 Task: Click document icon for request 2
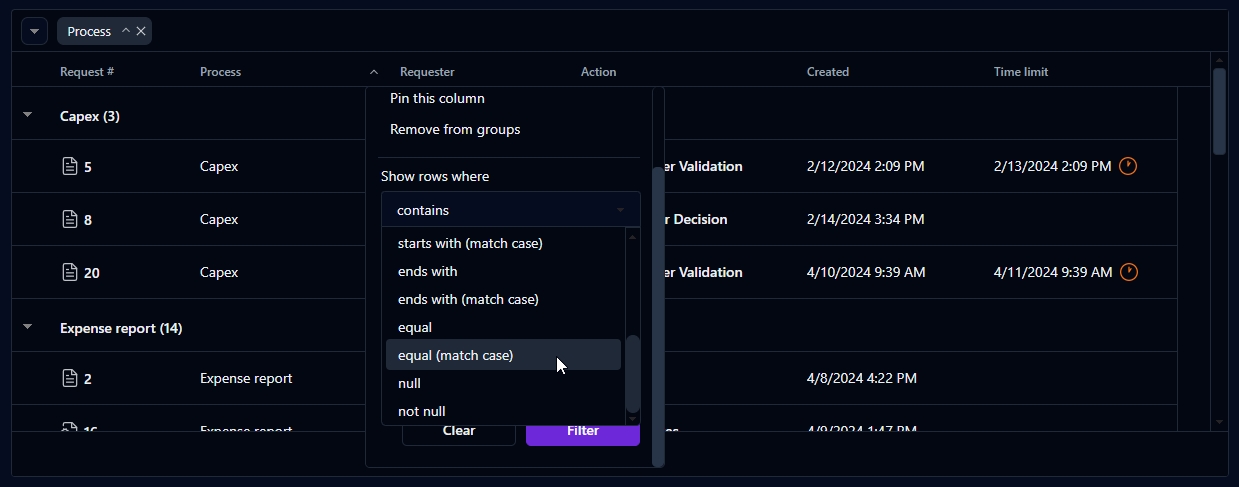click(x=70, y=378)
